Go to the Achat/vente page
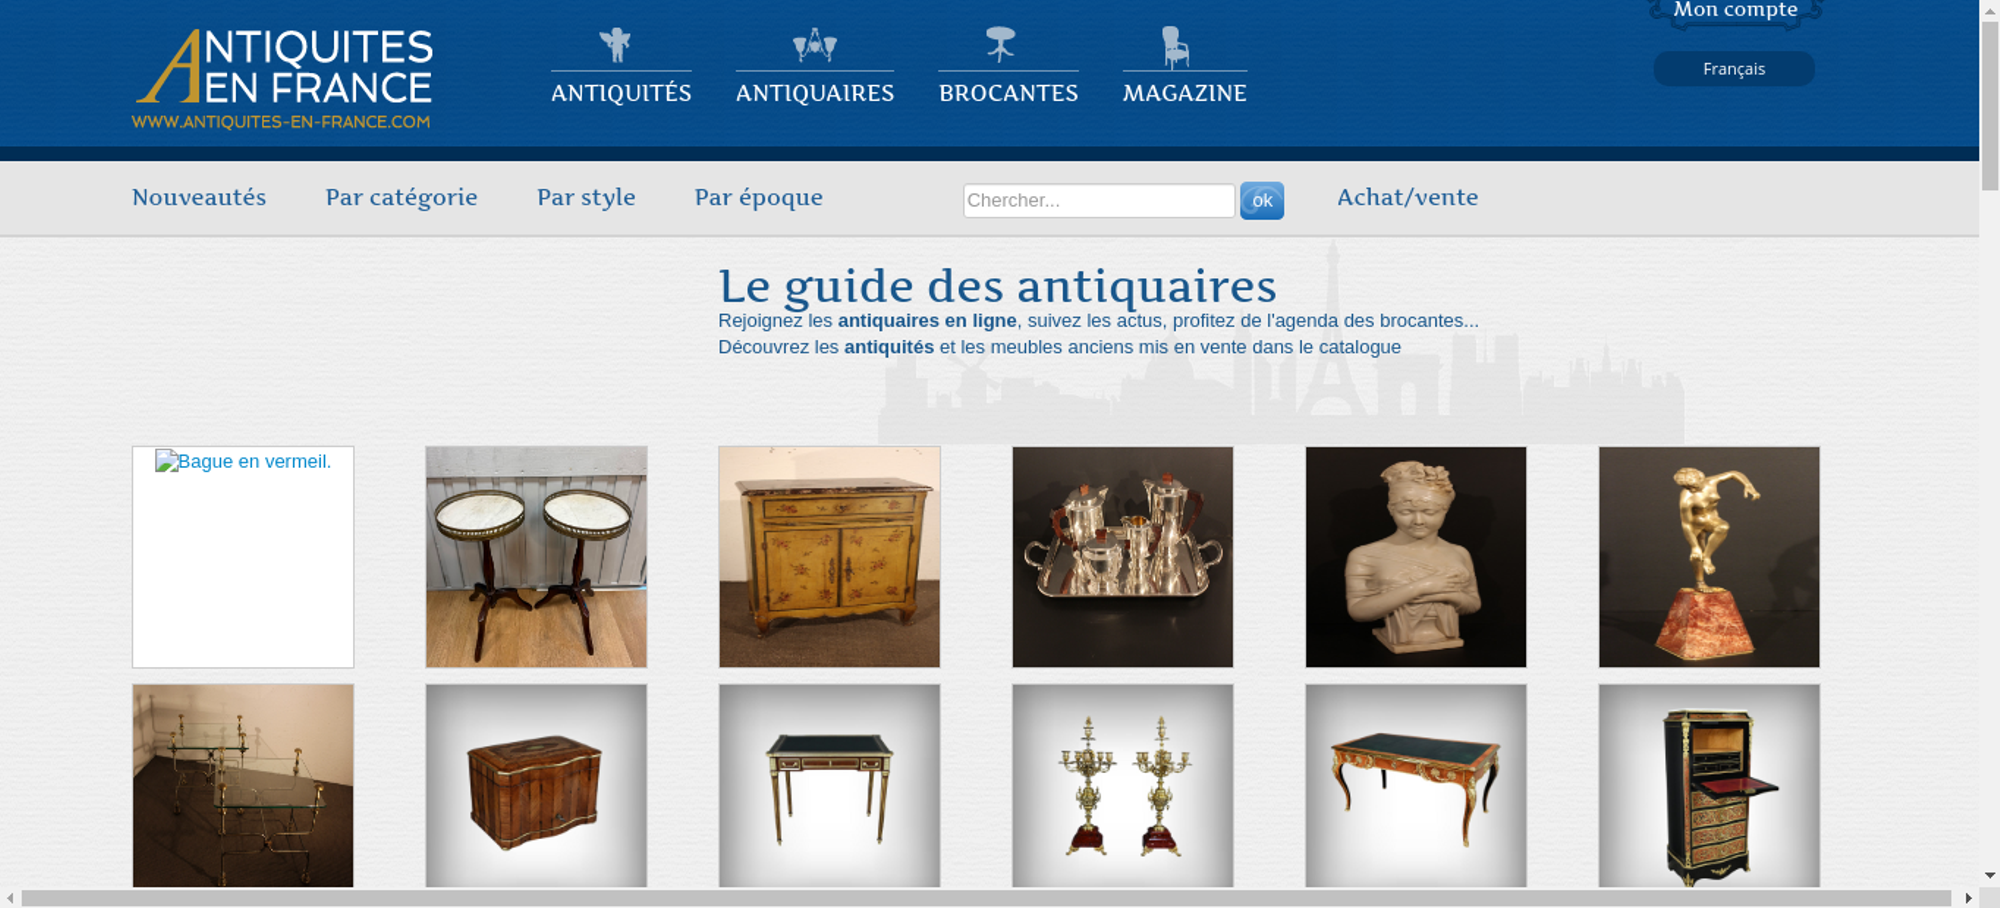The height and width of the screenshot is (908, 2000). click(x=1407, y=197)
